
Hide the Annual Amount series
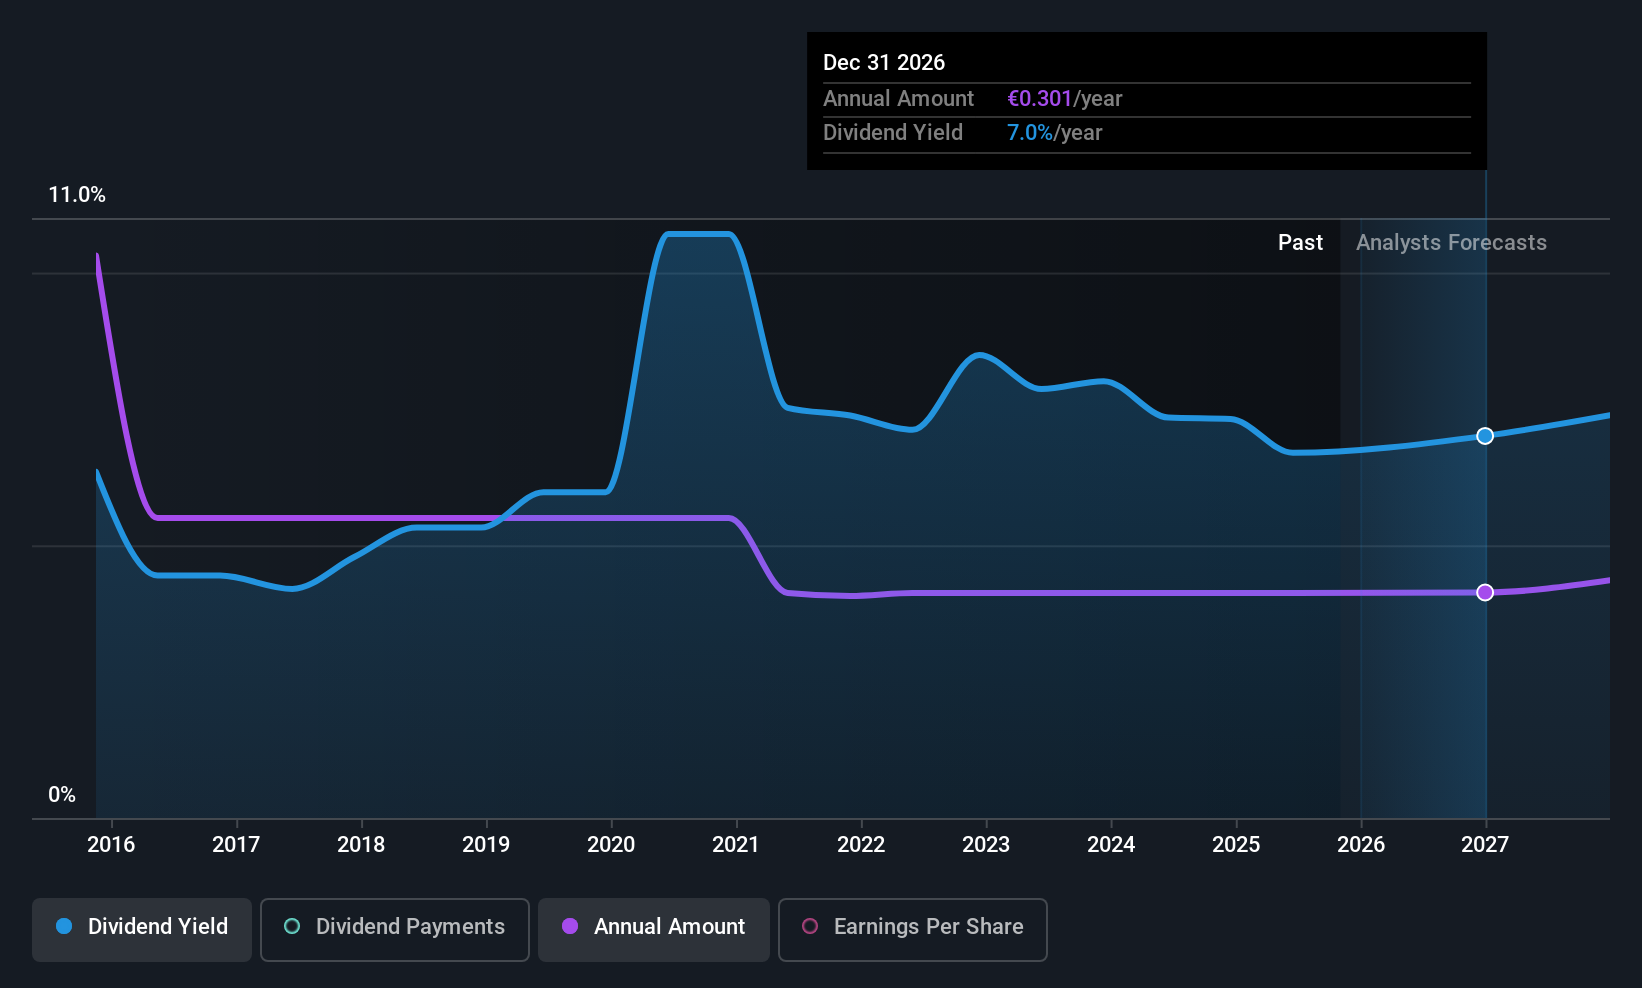tap(654, 928)
